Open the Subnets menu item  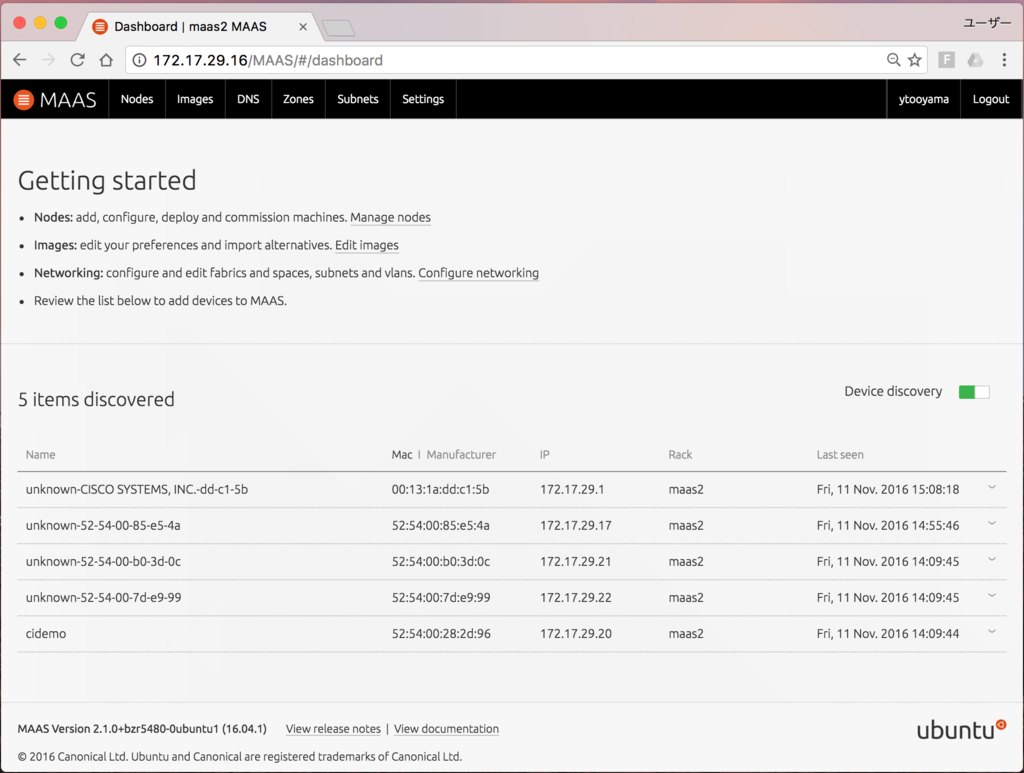click(358, 99)
